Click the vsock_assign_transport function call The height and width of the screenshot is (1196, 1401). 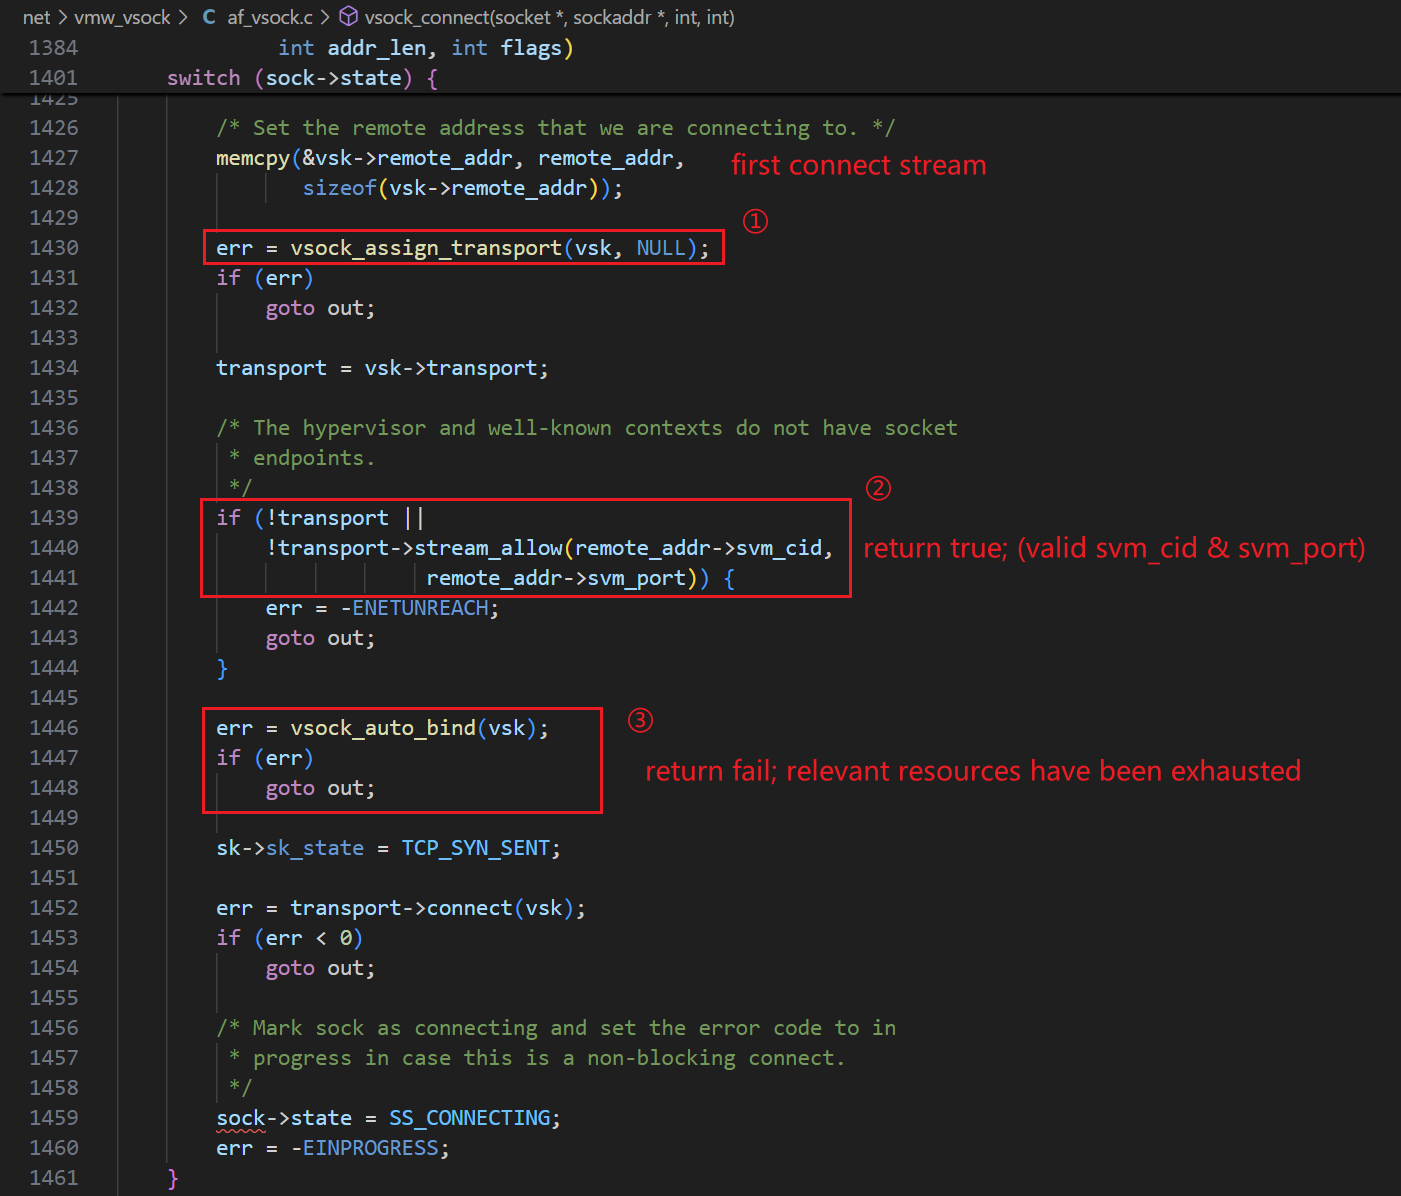426,248
